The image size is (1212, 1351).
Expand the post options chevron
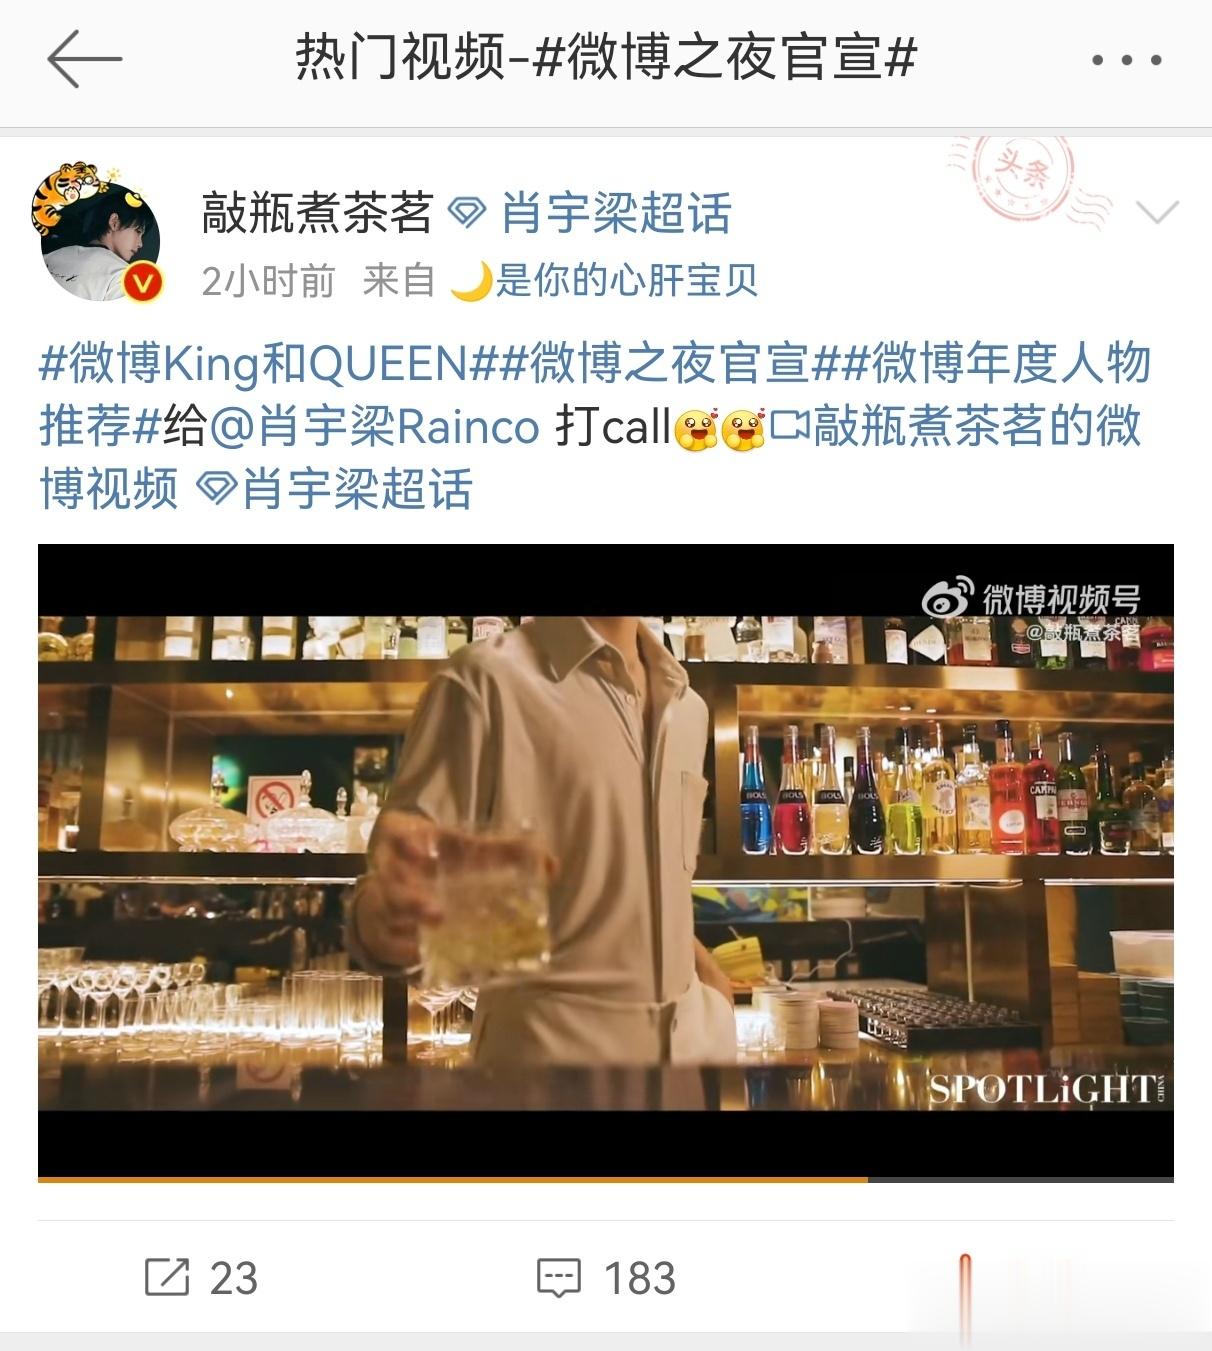pos(1158,212)
